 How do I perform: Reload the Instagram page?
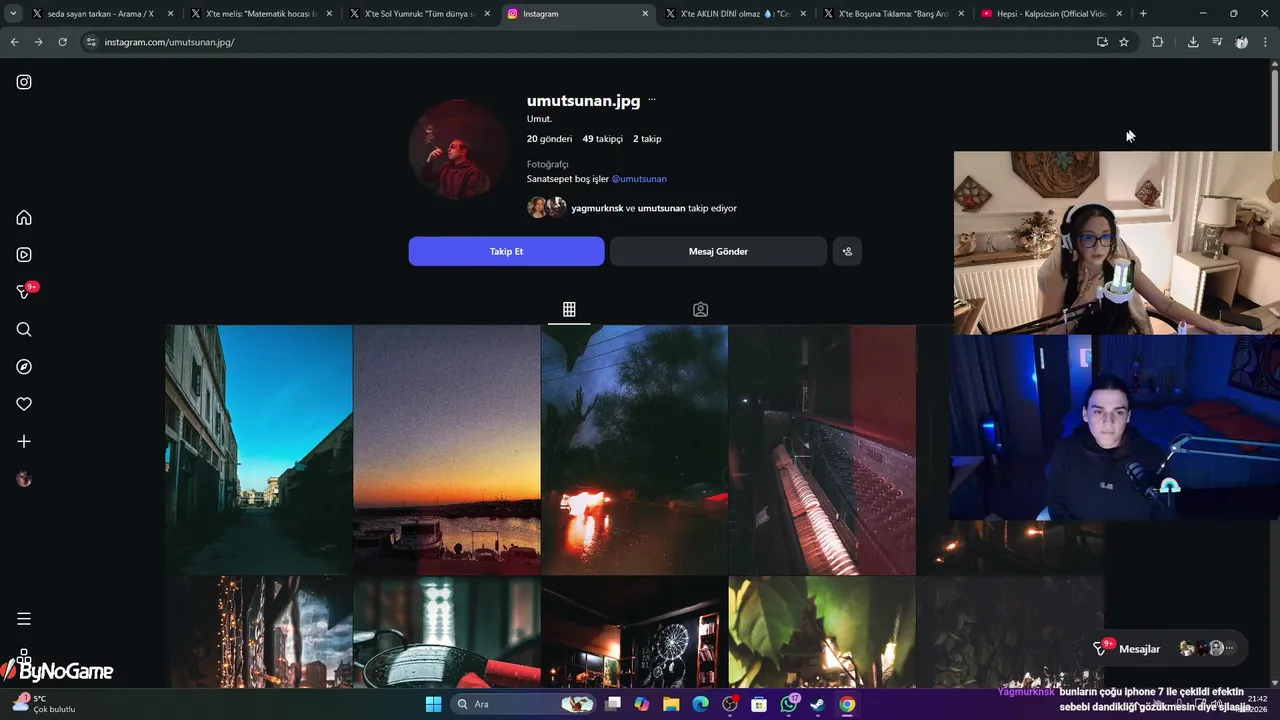click(x=62, y=42)
